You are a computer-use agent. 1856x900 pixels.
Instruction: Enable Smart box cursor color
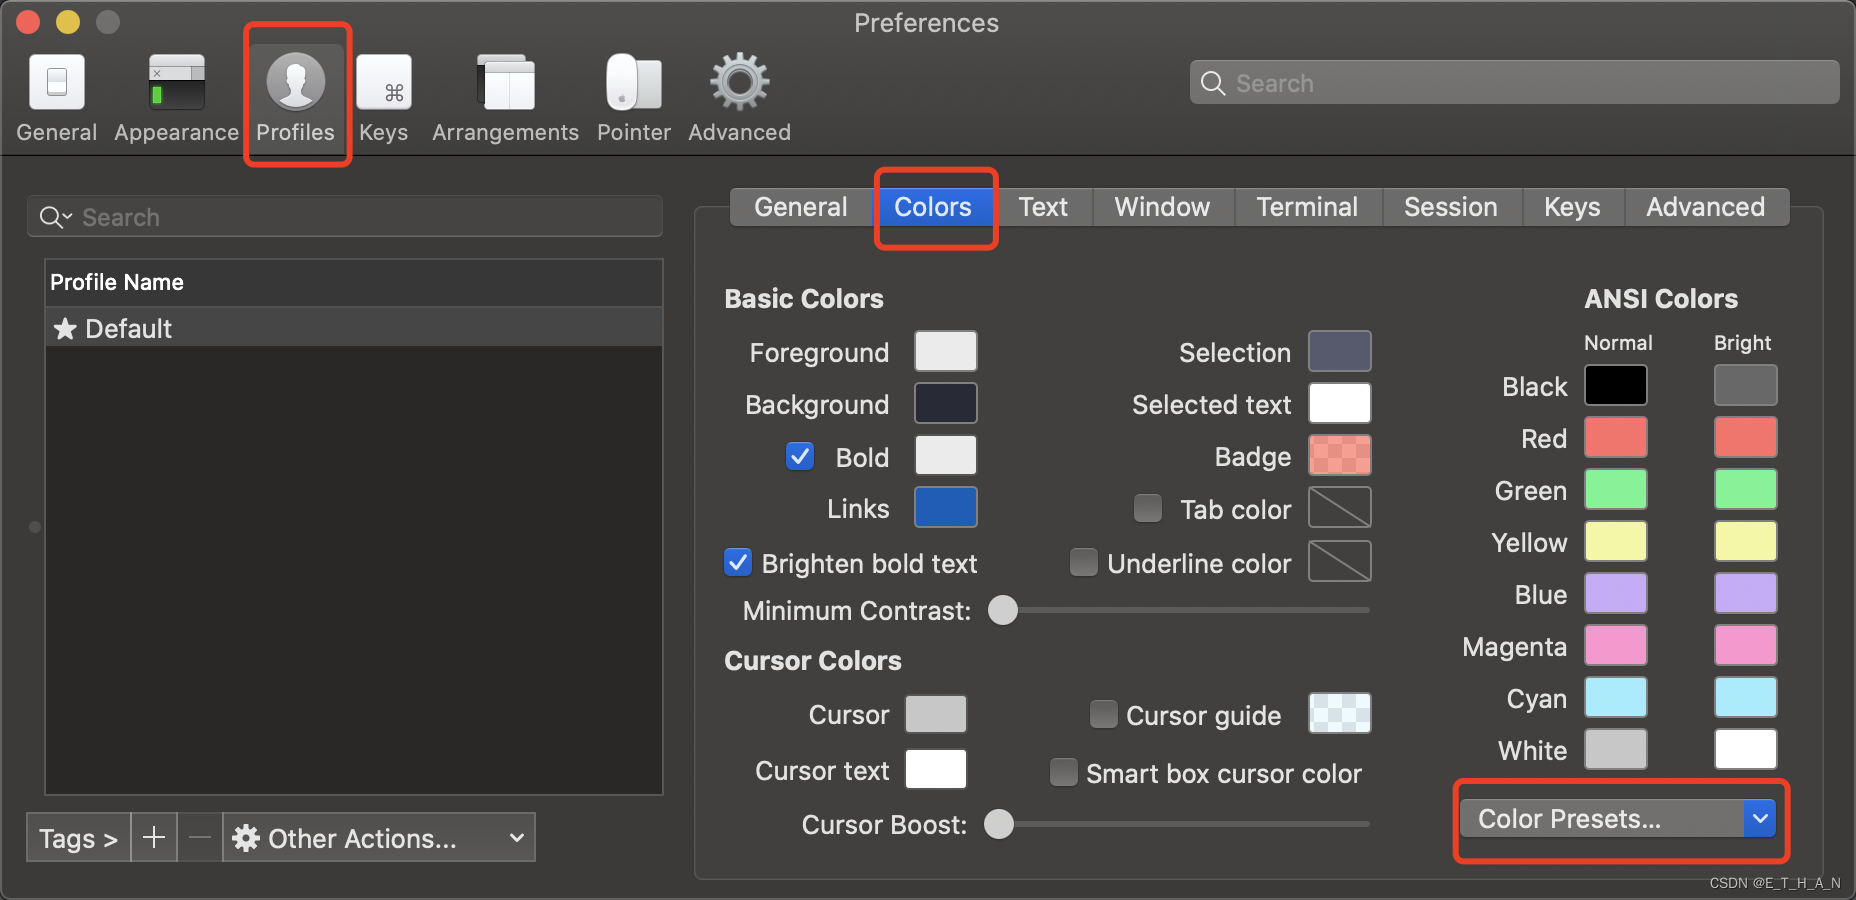pyautogui.click(x=1063, y=772)
